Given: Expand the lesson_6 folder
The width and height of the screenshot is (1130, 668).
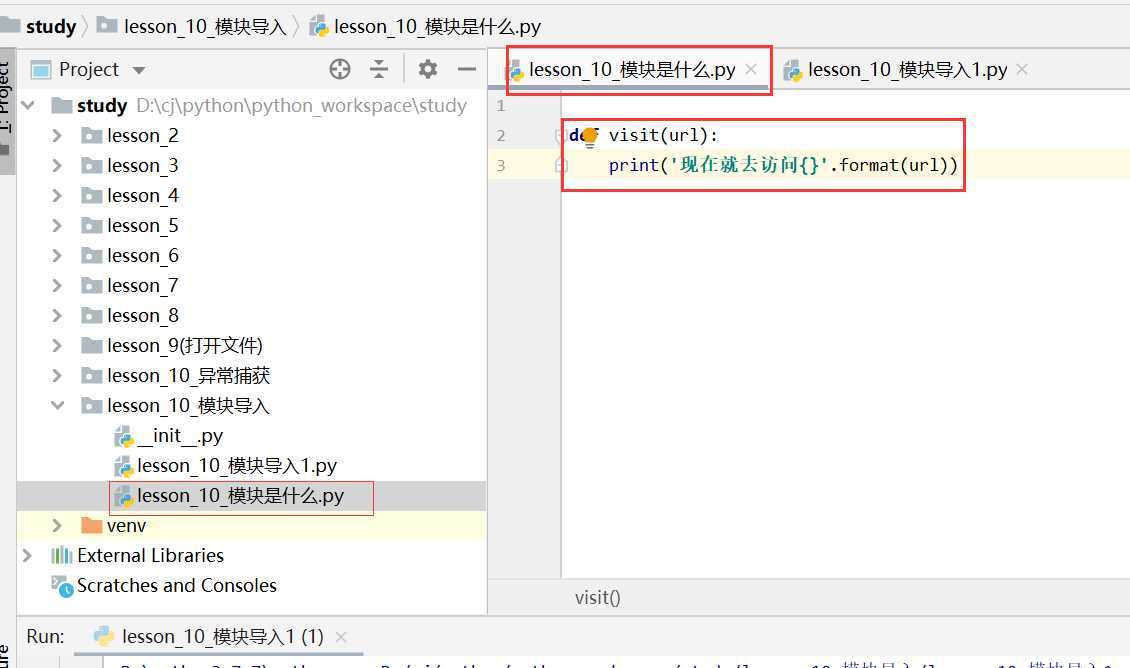Looking at the screenshot, I should click(x=57, y=256).
